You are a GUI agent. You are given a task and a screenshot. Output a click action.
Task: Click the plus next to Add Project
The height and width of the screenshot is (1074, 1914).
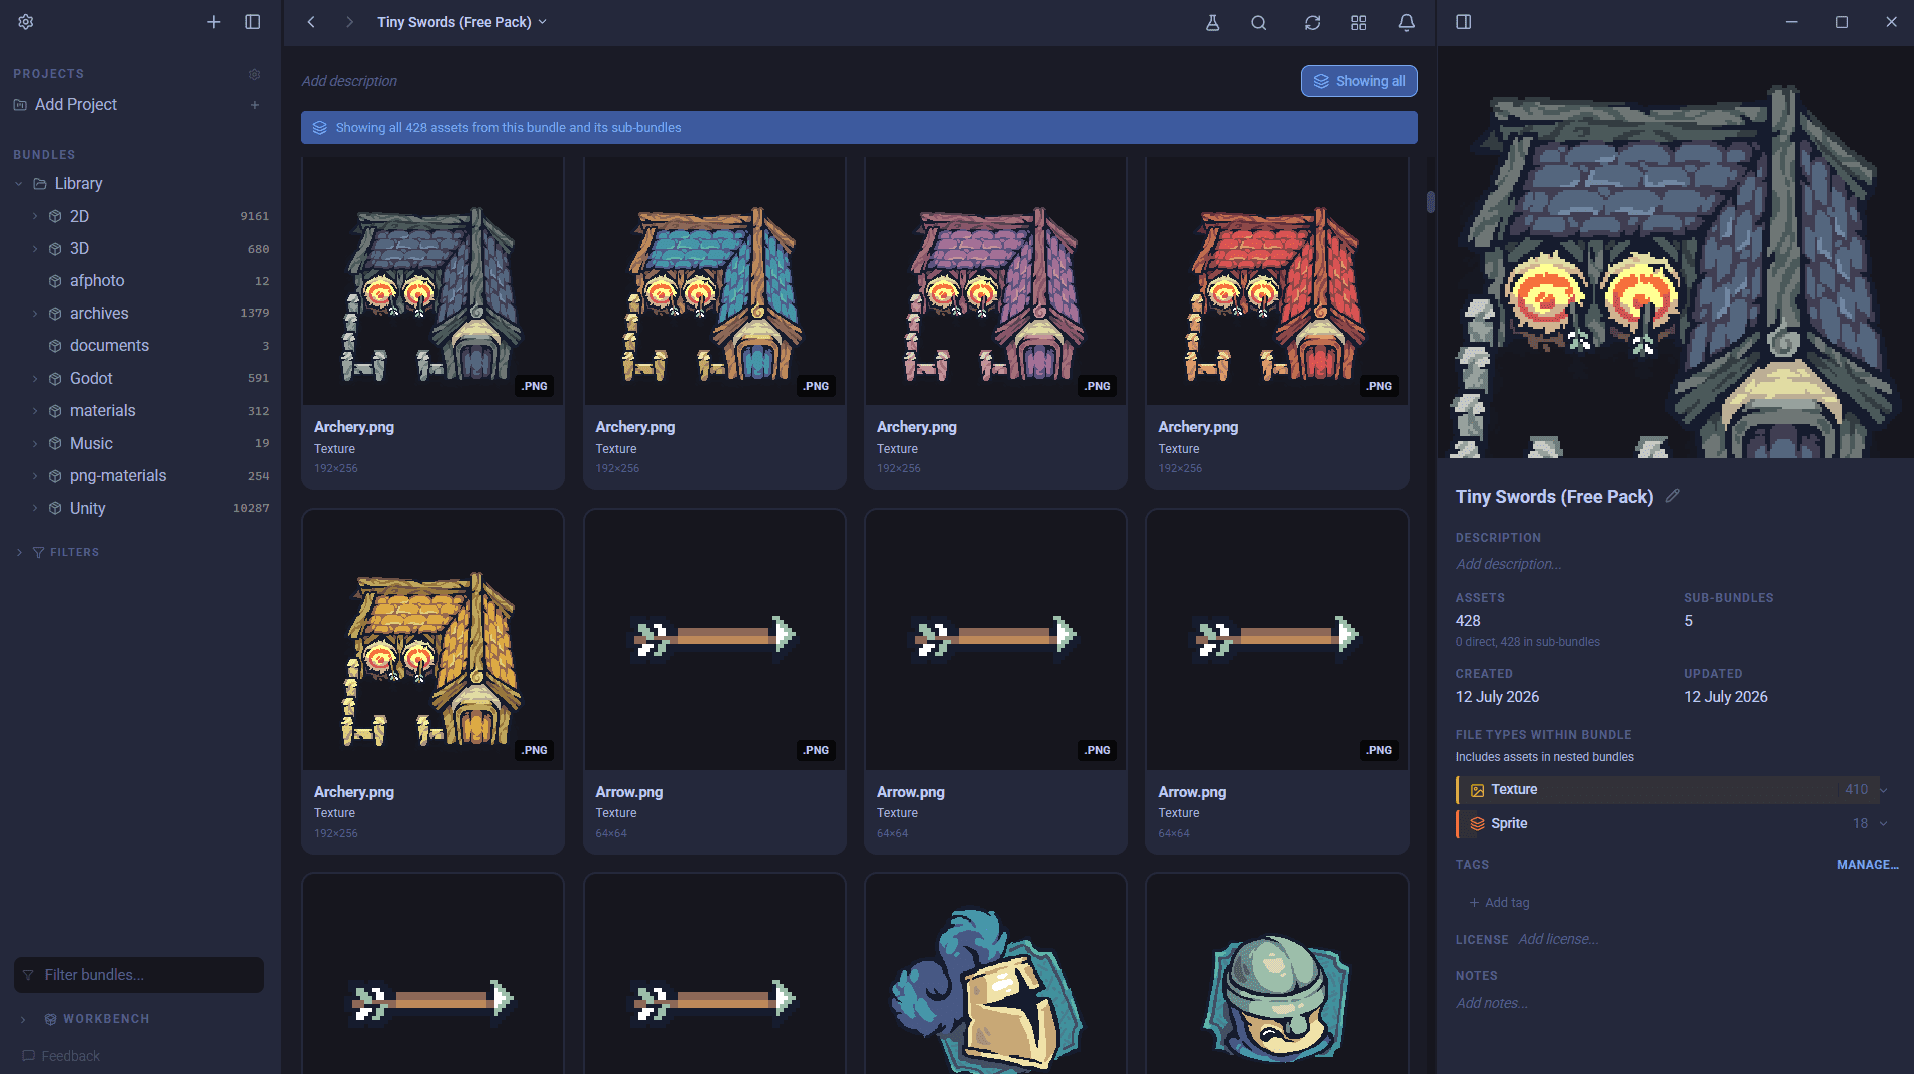point(255,105)
